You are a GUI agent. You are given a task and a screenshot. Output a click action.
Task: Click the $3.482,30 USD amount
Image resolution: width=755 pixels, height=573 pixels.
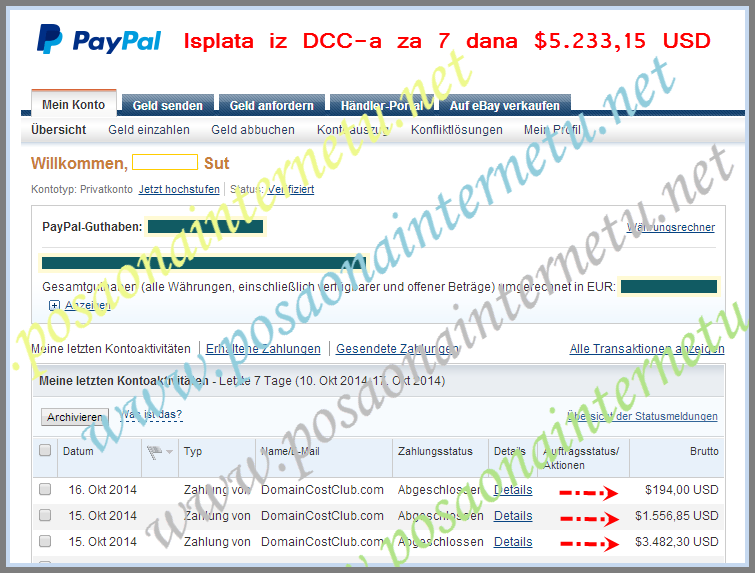(x=677, y=542)
